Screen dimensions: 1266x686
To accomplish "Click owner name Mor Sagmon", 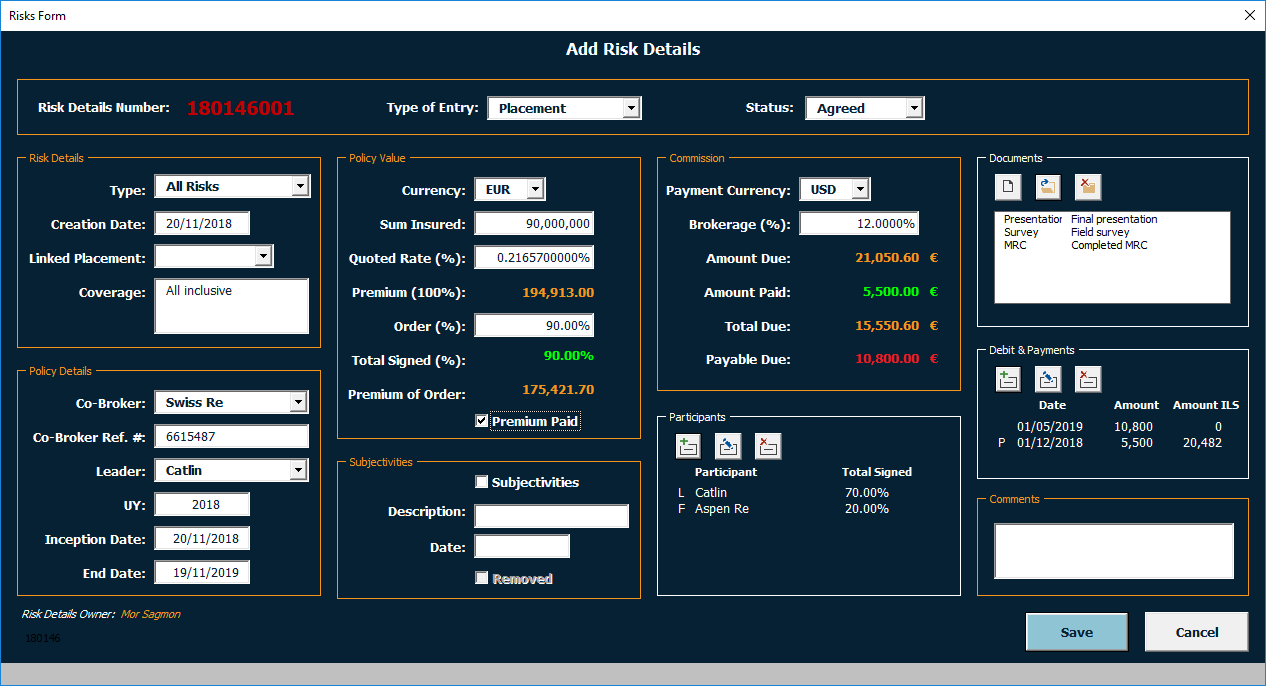I will [x=151, y=614].
